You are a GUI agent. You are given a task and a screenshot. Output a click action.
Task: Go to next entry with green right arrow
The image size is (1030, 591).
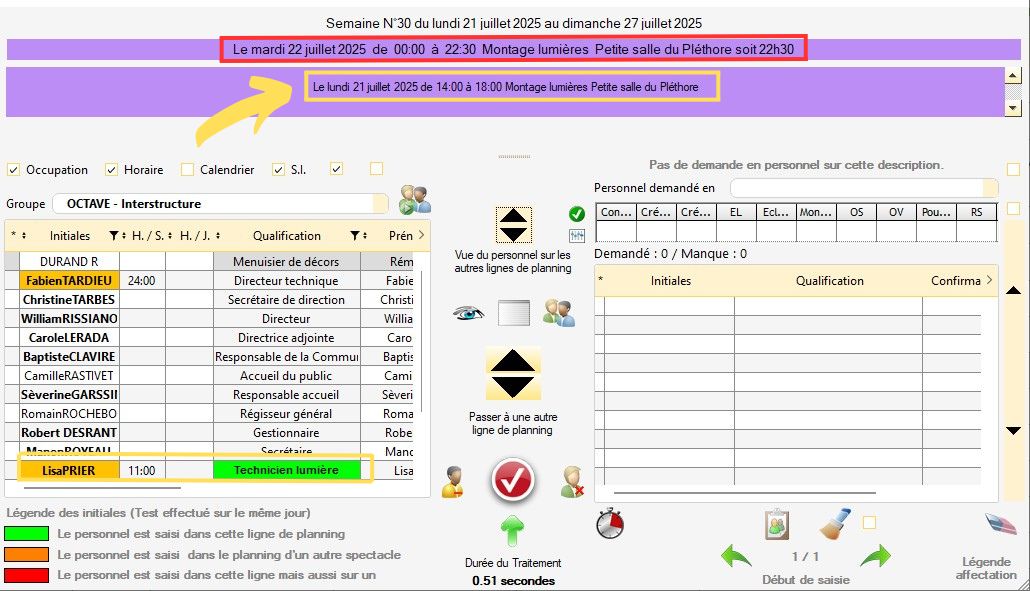point(875,555)
